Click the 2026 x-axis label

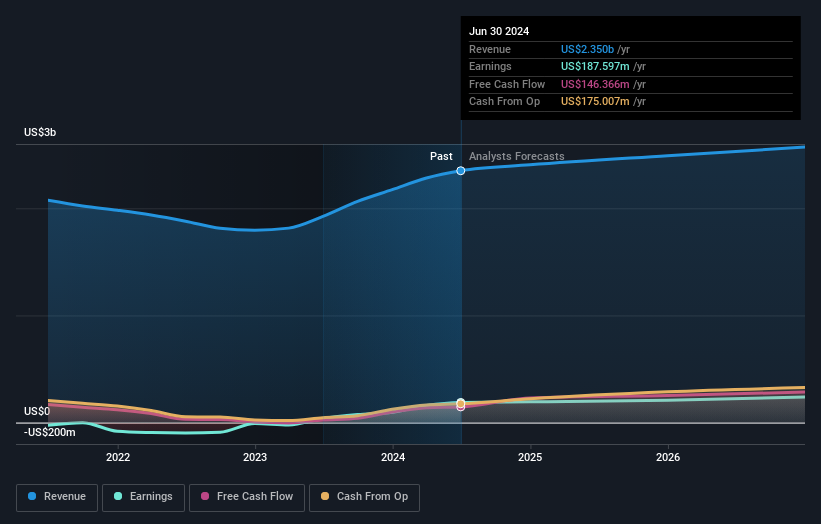[x=668, y=457]
